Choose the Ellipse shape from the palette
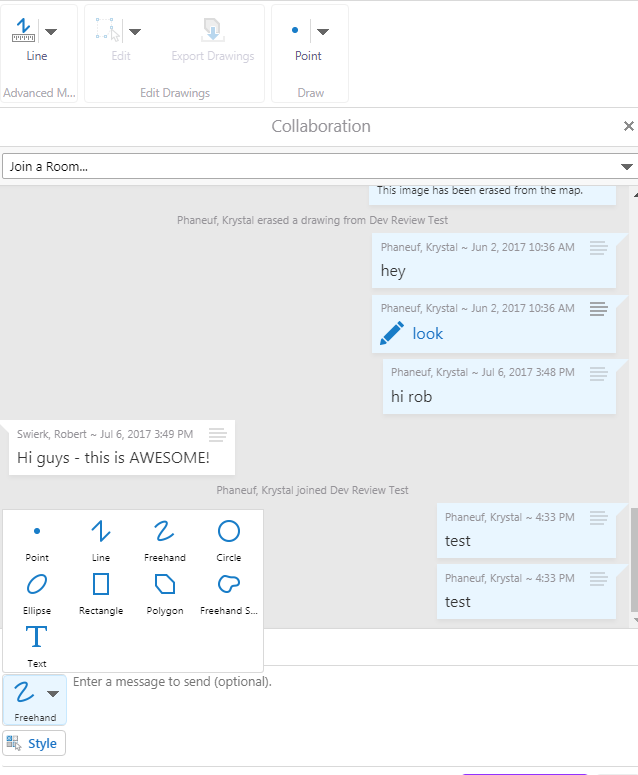 coord(37,594)
